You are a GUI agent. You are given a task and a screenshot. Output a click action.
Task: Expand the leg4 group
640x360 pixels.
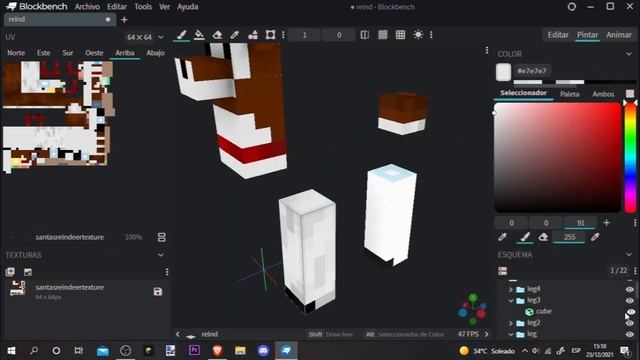(511, 289)
